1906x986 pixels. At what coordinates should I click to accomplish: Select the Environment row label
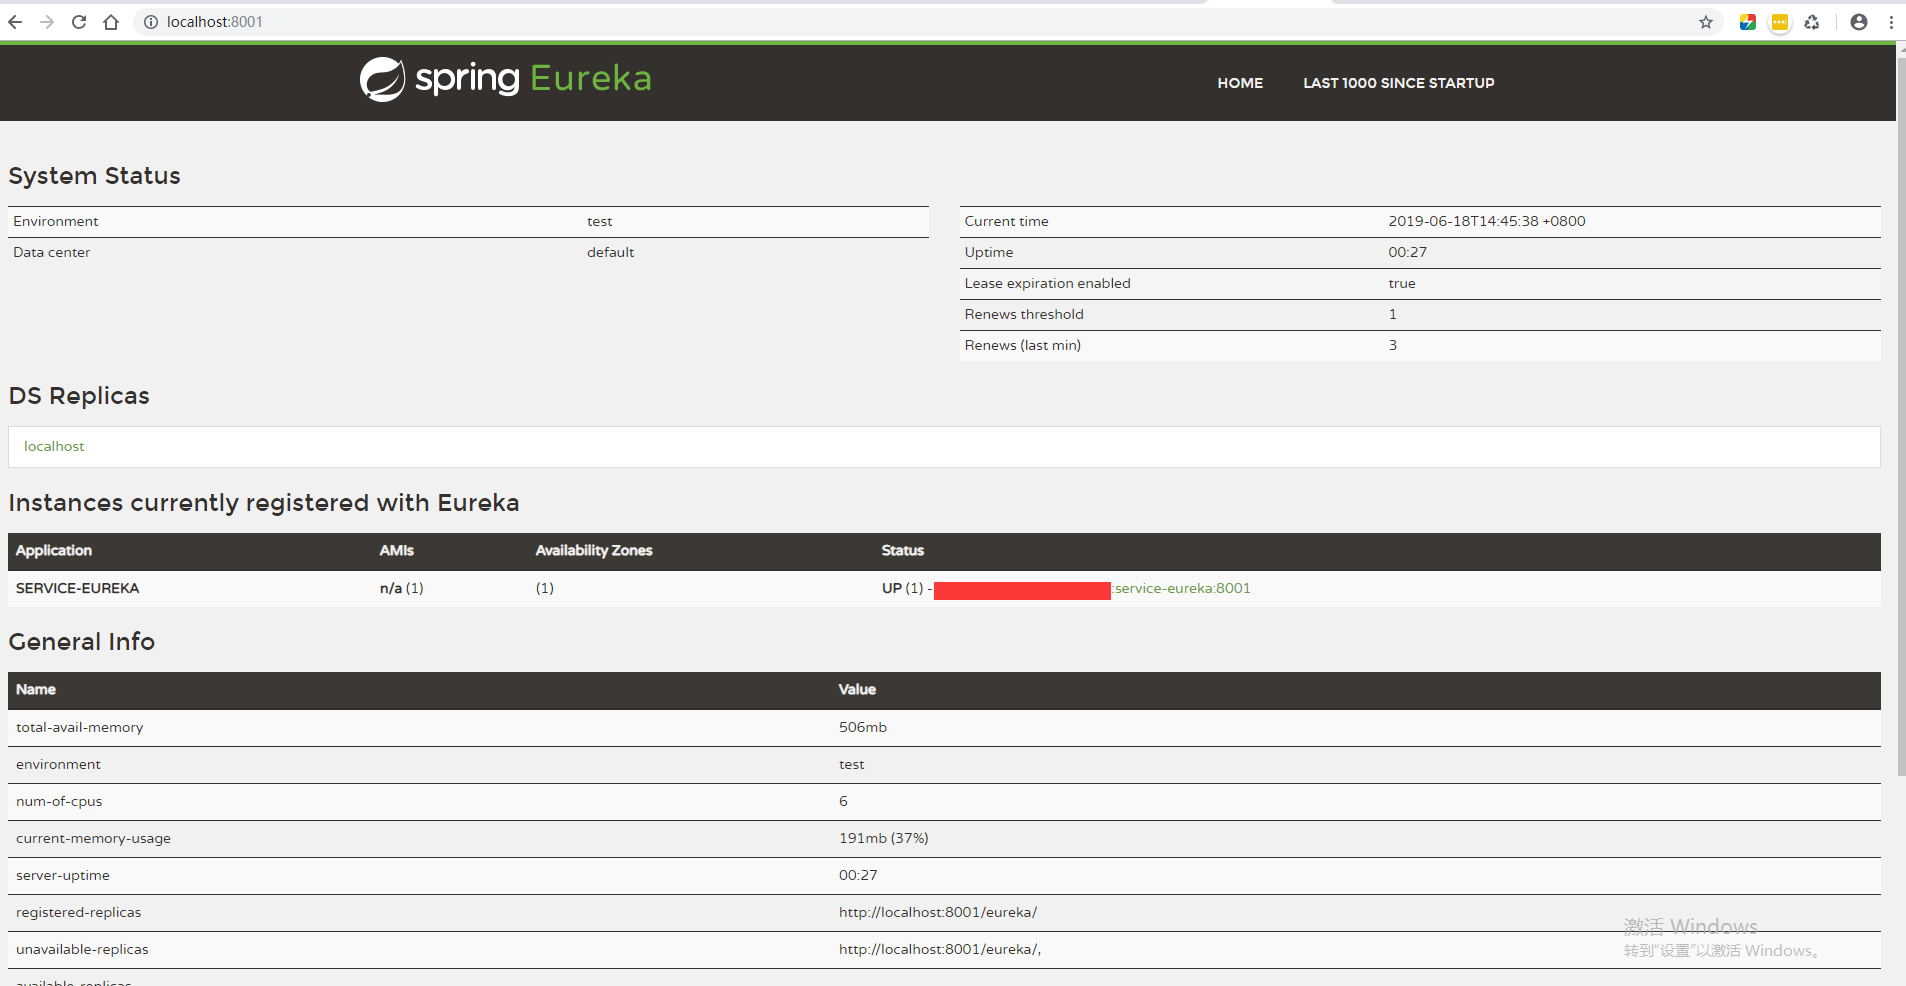(56, 221)
